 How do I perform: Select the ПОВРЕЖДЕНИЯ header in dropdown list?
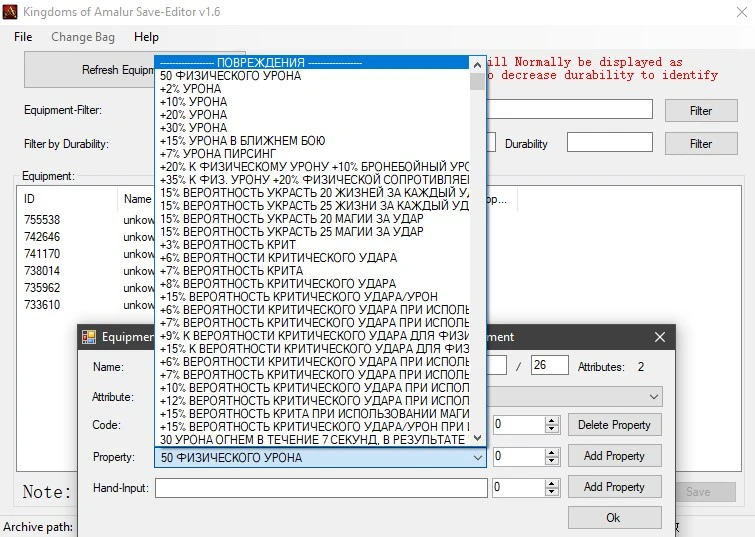(x=312, y=63)
